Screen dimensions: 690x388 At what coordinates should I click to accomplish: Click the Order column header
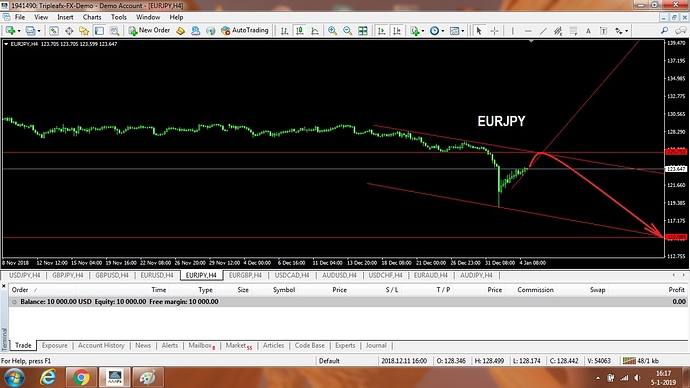20,290
